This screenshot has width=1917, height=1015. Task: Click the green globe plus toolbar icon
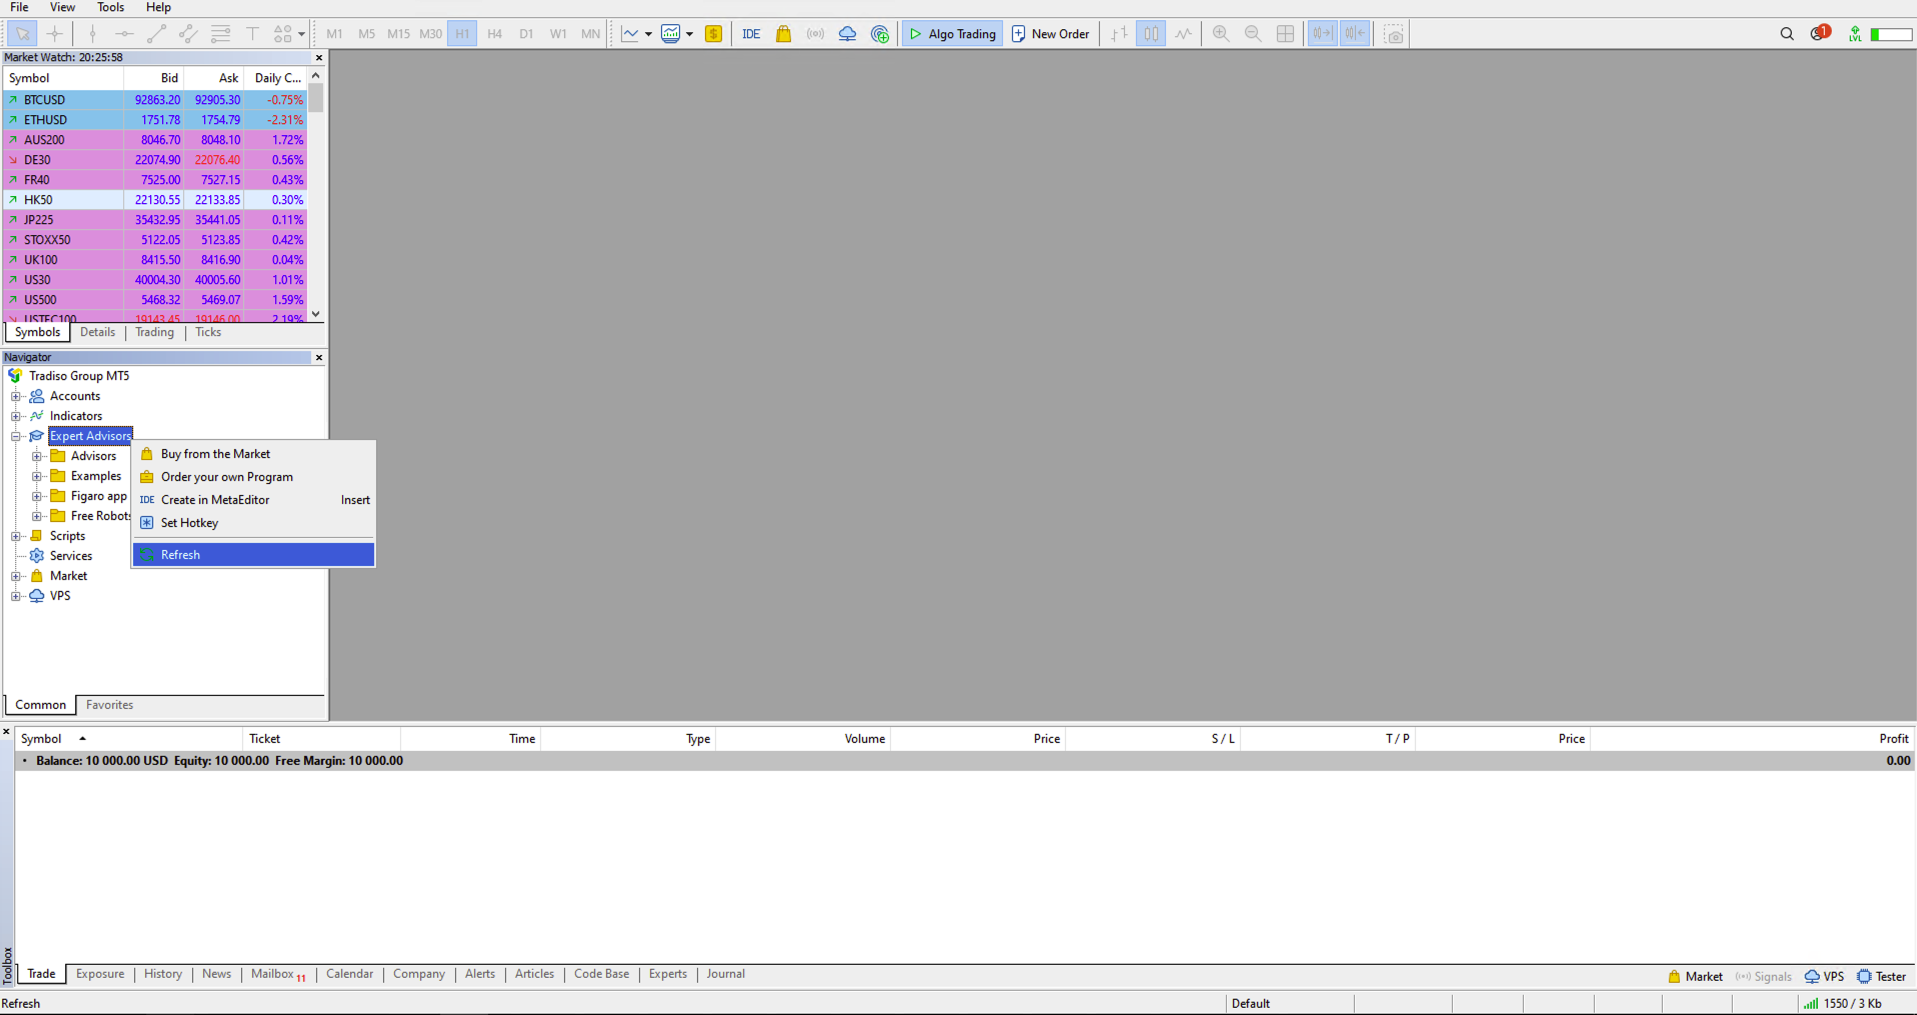[x=879, y=34]
